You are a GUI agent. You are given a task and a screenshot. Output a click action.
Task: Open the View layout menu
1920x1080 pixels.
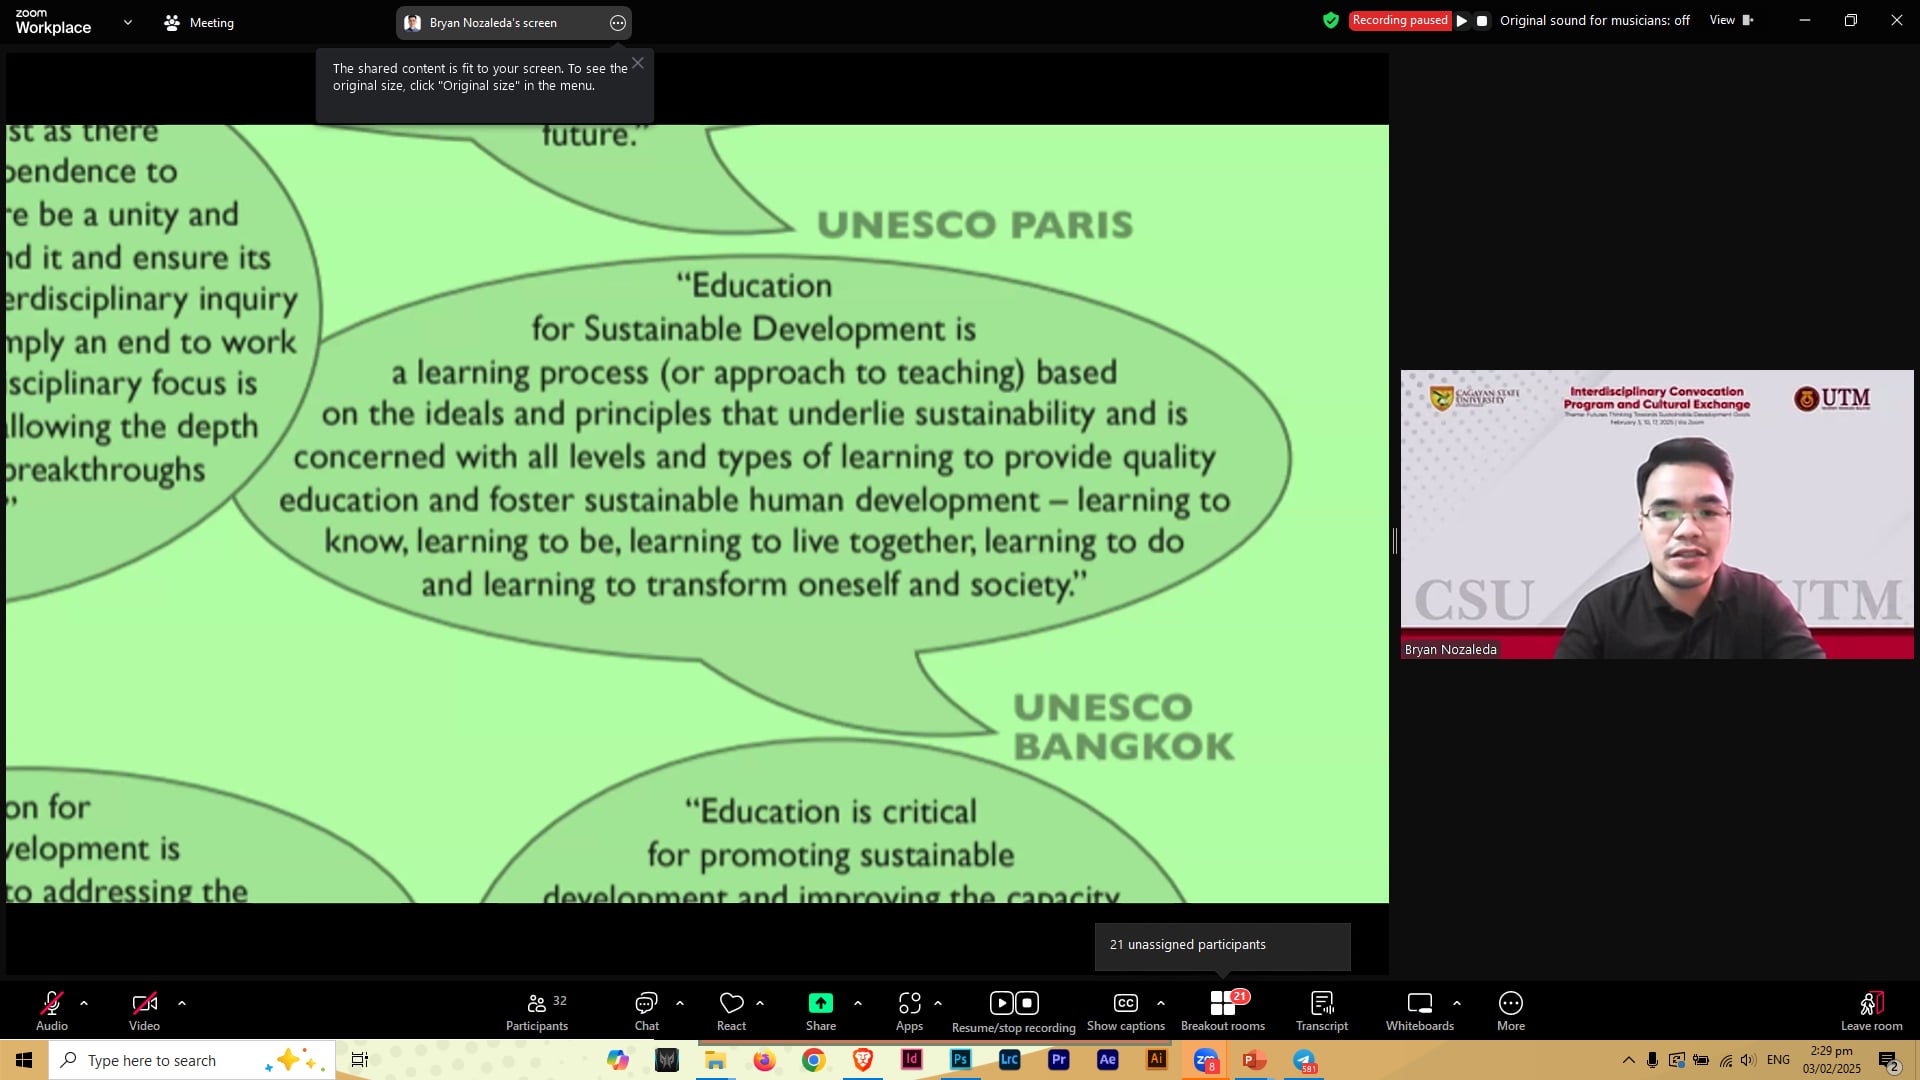pos(1732,20)
